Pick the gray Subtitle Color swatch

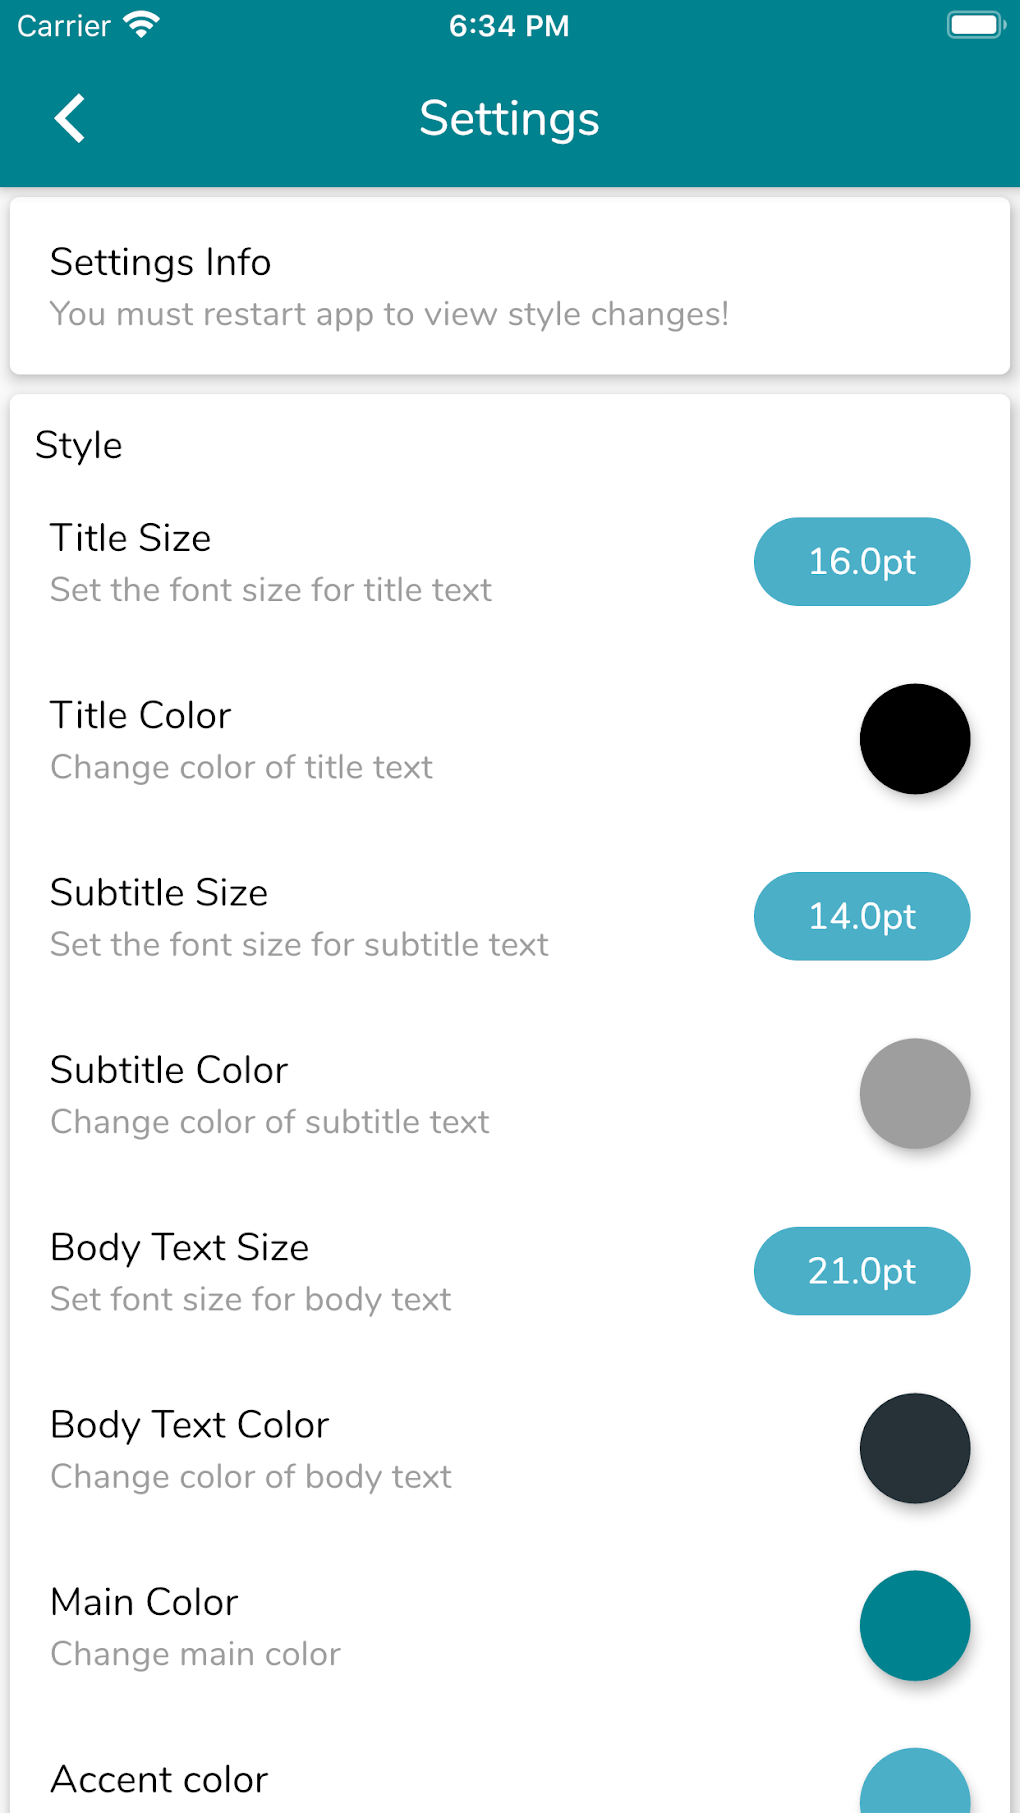point(914,1093)
